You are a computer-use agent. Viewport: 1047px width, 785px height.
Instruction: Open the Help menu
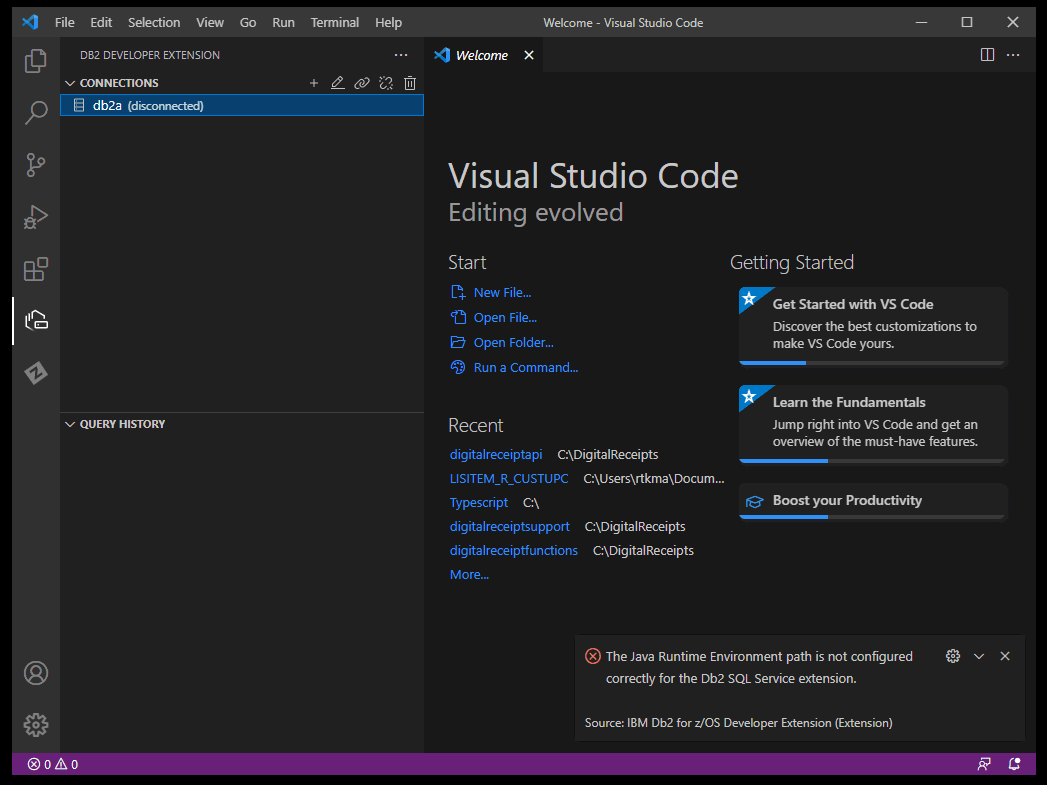[x=388, y=23]
